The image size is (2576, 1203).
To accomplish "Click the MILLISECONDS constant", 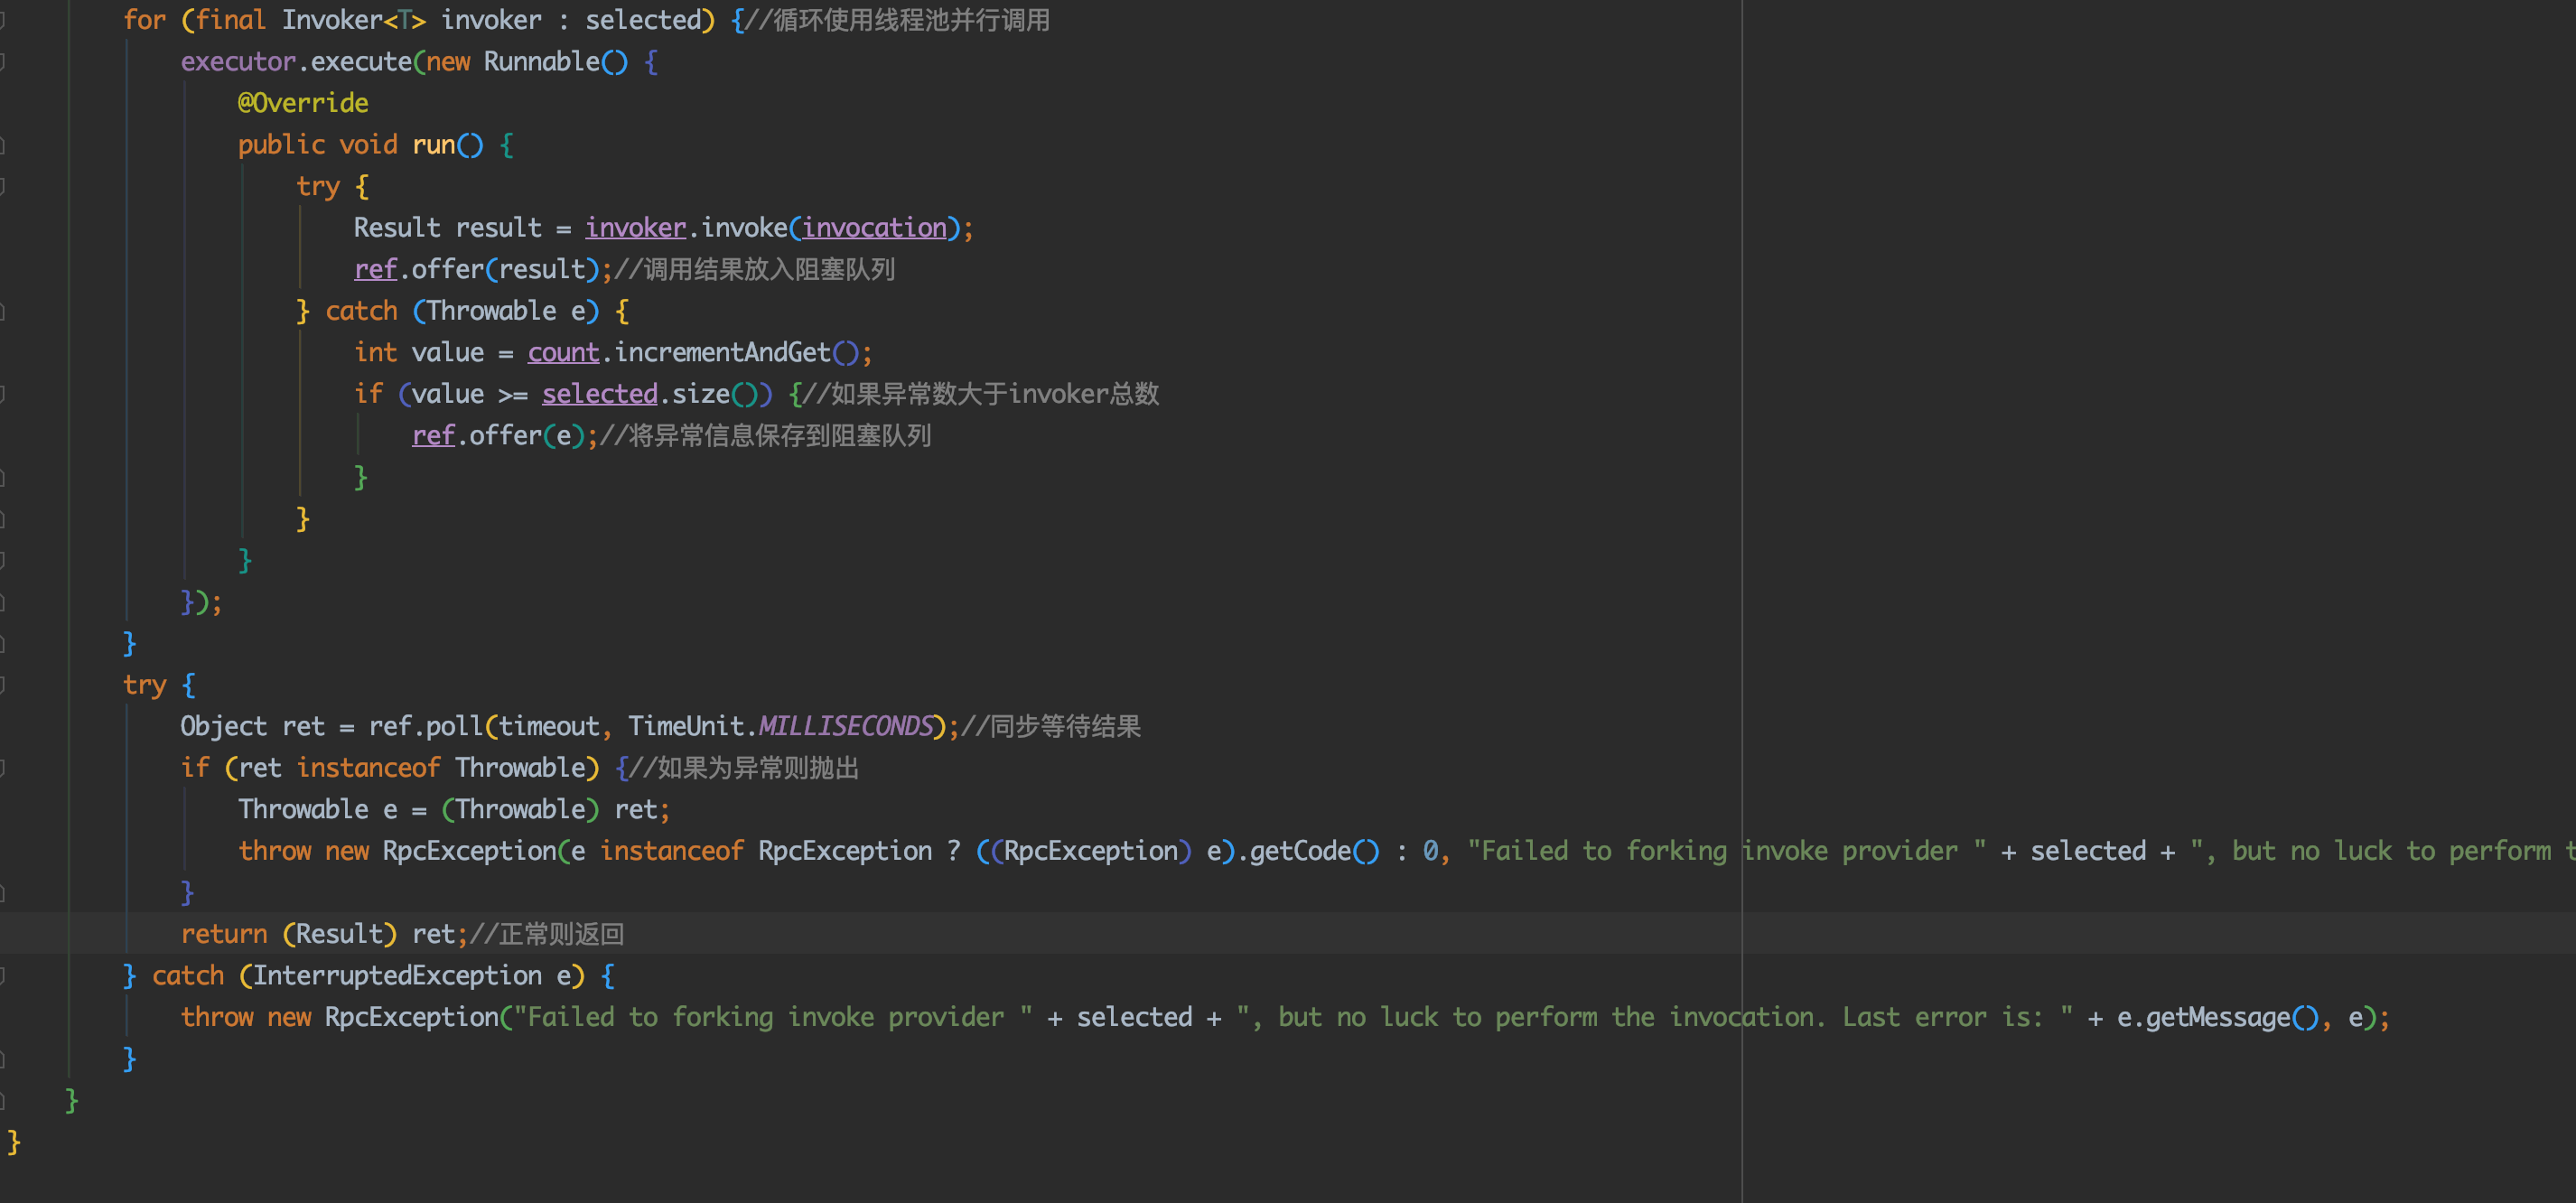I will [845, 727].
